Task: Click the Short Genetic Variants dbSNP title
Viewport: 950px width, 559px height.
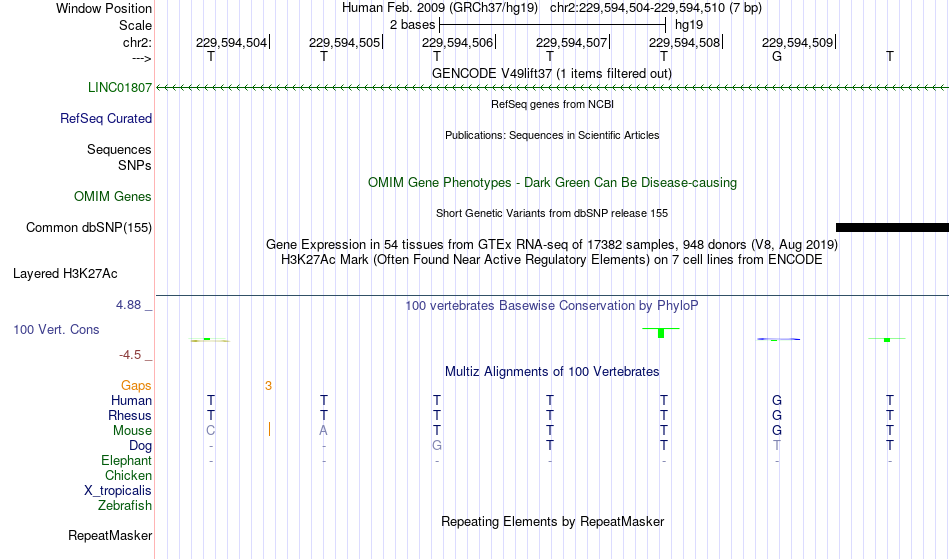Action: (x=552, y=213)
